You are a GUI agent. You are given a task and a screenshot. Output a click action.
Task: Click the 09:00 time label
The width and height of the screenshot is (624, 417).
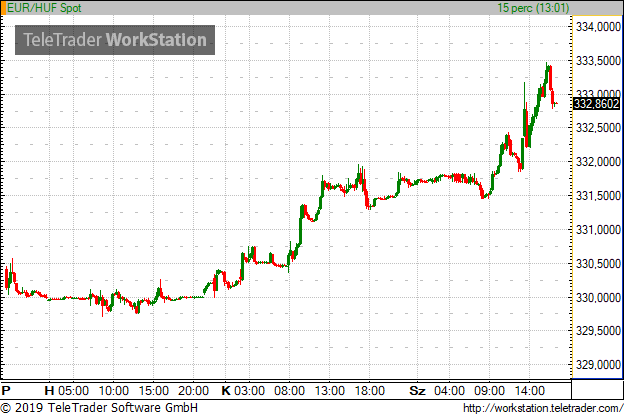click(x=489, y=391)
